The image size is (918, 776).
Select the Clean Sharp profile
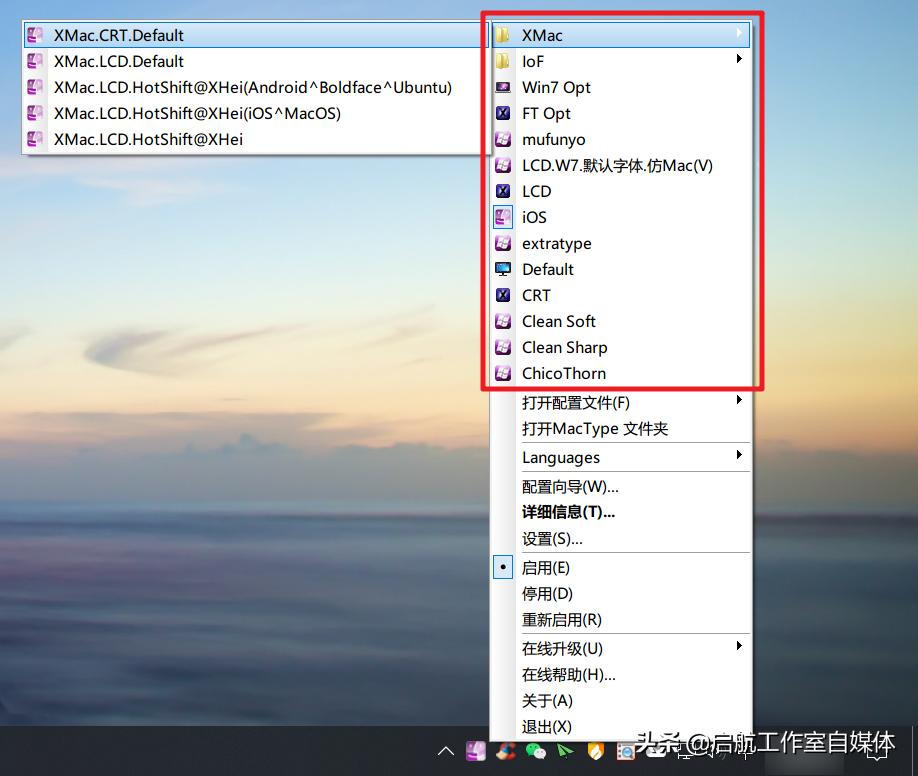(564, 347)
